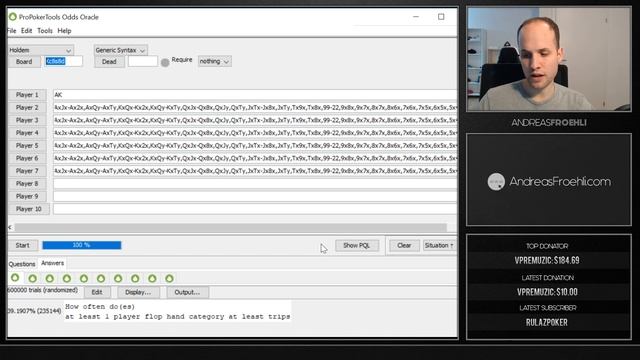
Task: Click the fourth green answer circle icon
Action: click(67, 278)
